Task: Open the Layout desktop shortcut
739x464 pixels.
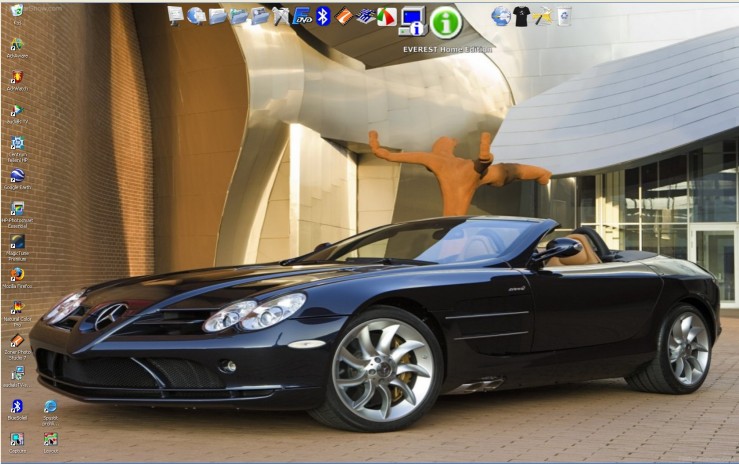Action: click(50, 439)
